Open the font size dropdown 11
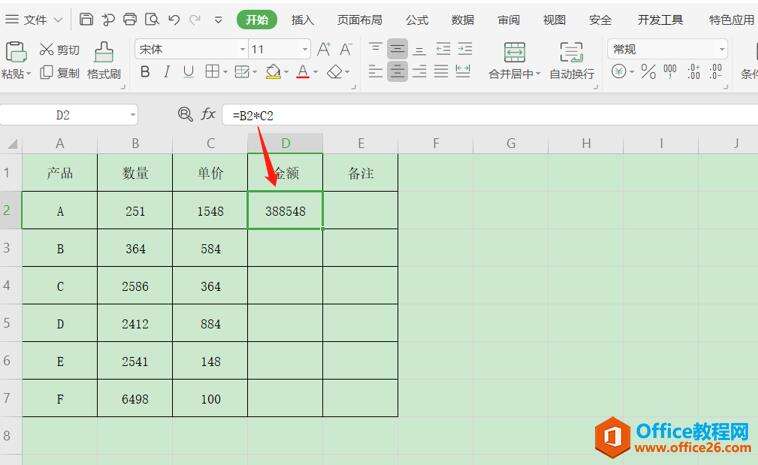758x465 pixels. pyautogui.click(x=305, y=49)
